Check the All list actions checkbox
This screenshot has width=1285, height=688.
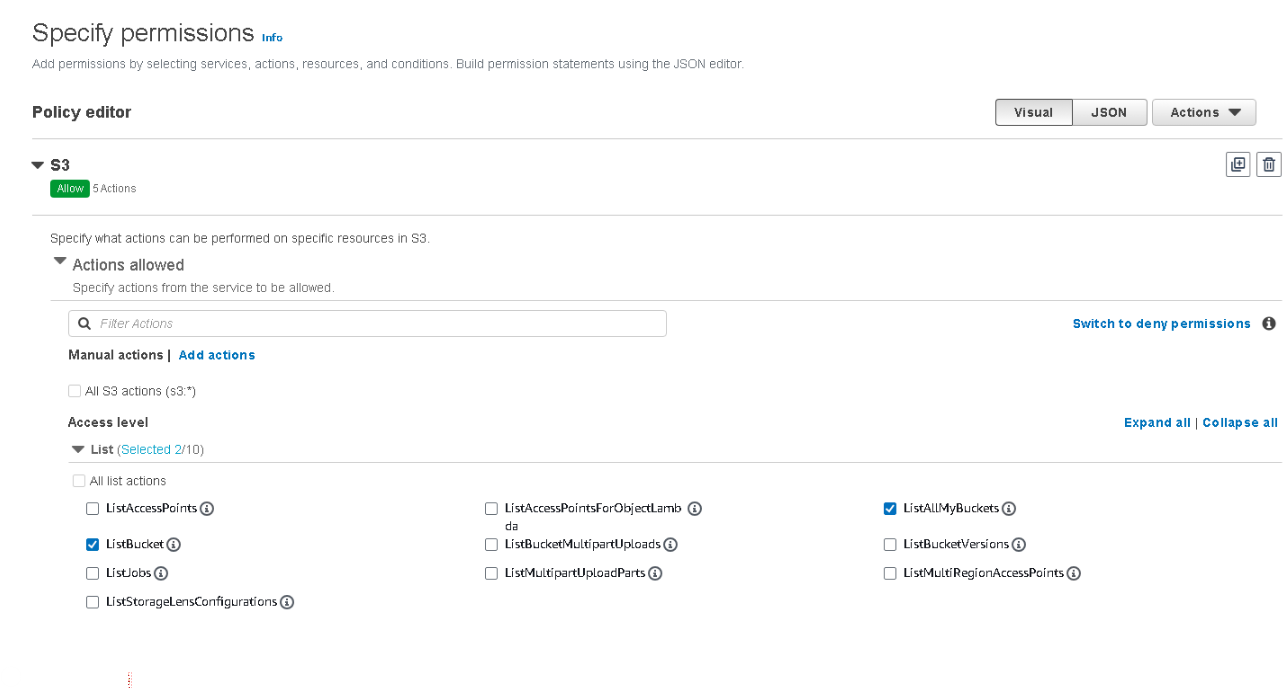(79, 481)
